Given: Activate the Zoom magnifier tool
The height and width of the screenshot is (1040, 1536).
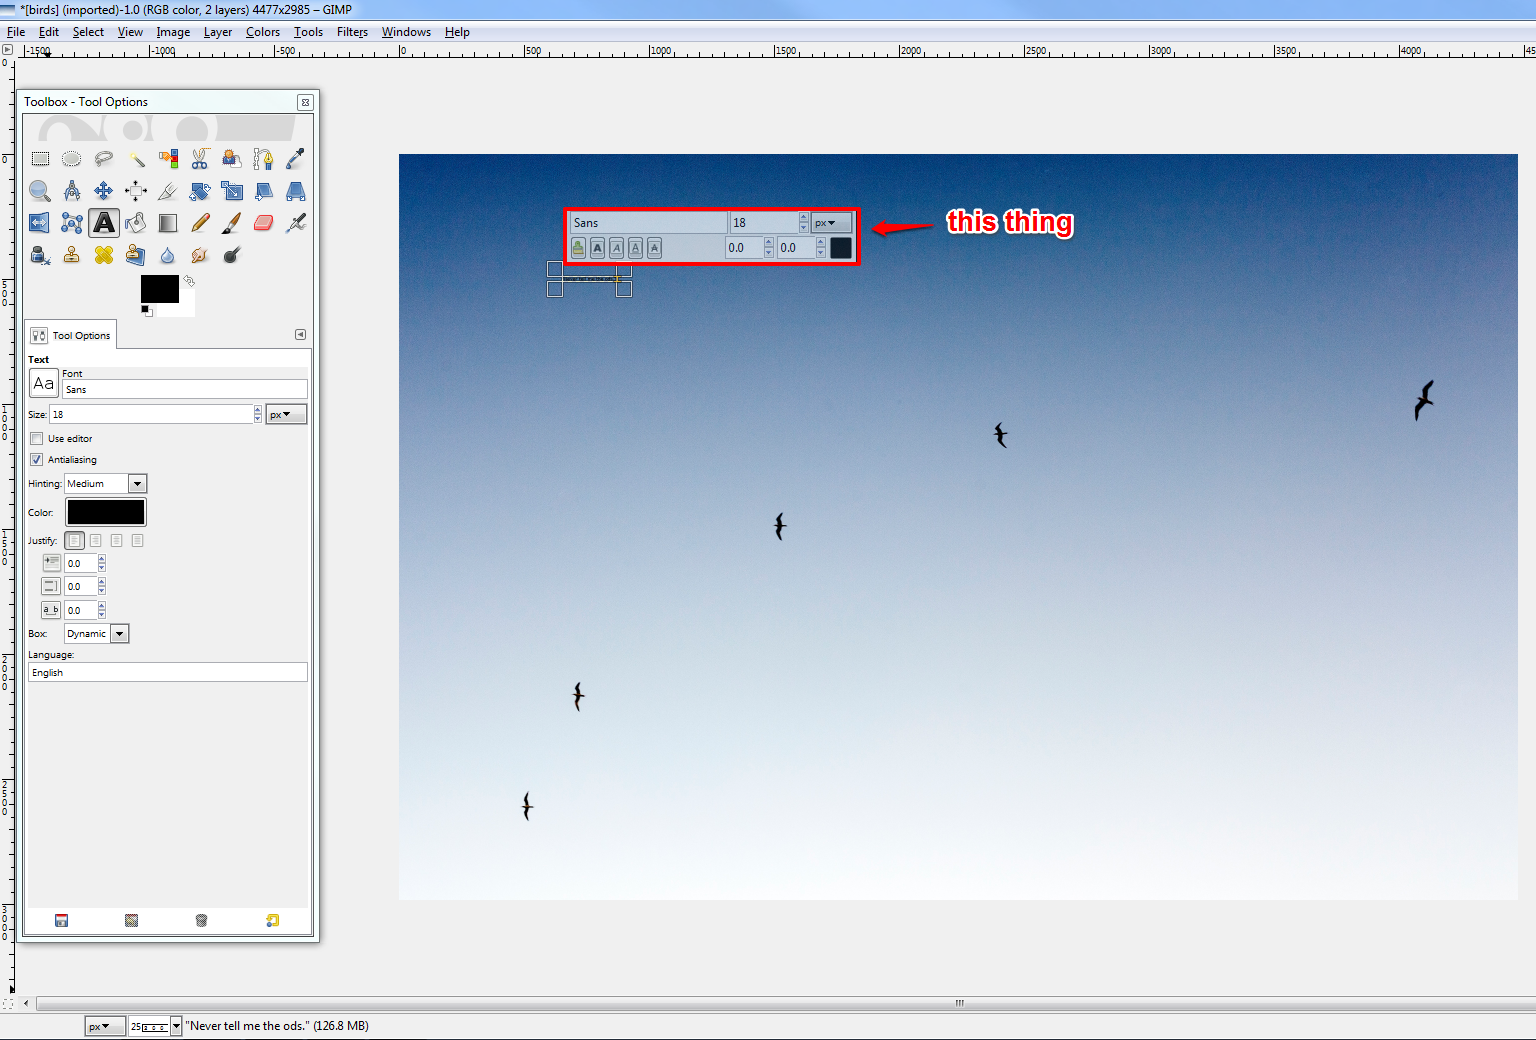Looking at the screenshot, I should pyautogui.click(x=40, y=191).
